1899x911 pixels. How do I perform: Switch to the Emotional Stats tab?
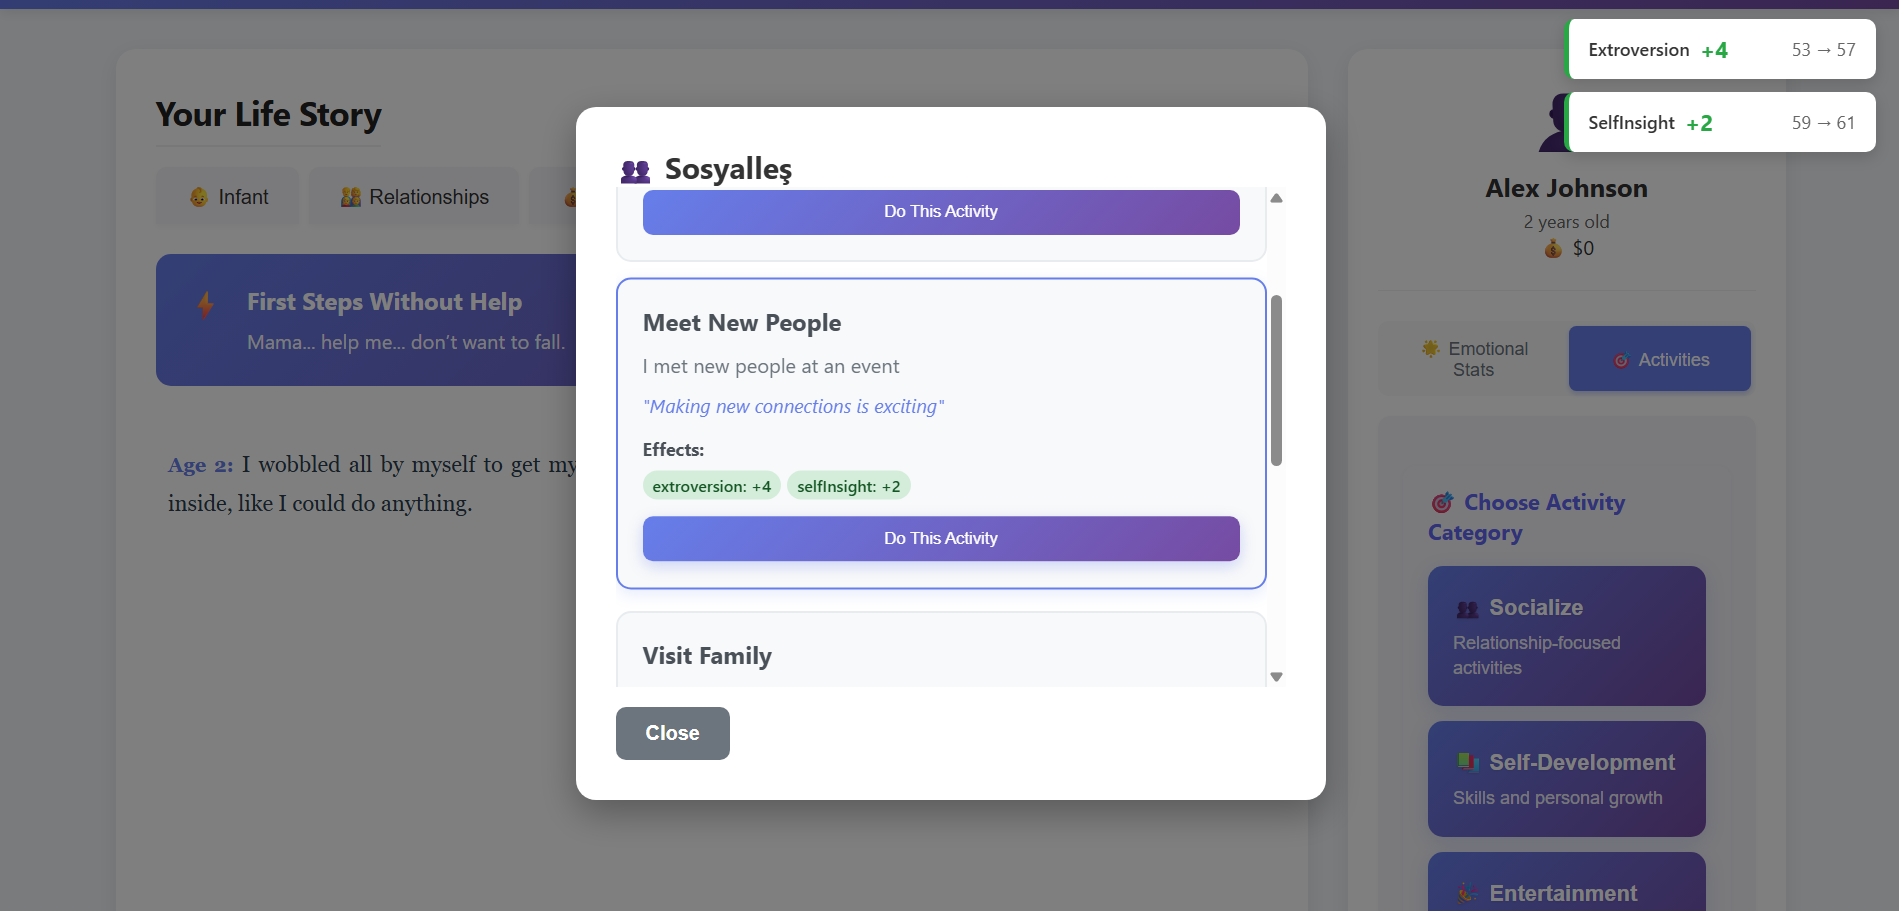tap(1474, 359)
